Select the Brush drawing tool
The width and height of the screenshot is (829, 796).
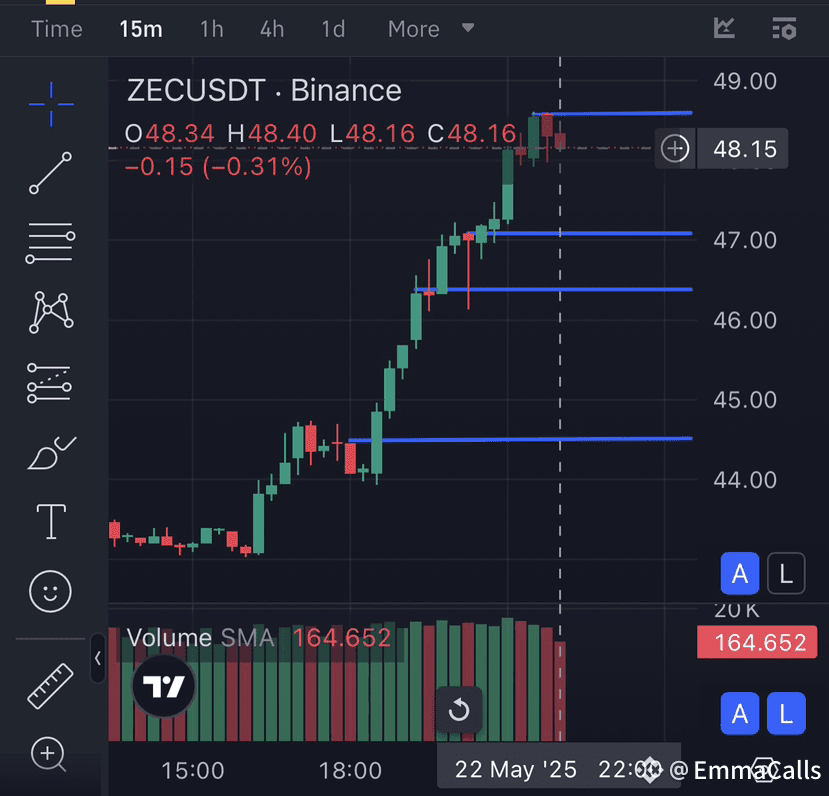pyautogui.click(x=50, y=451)
